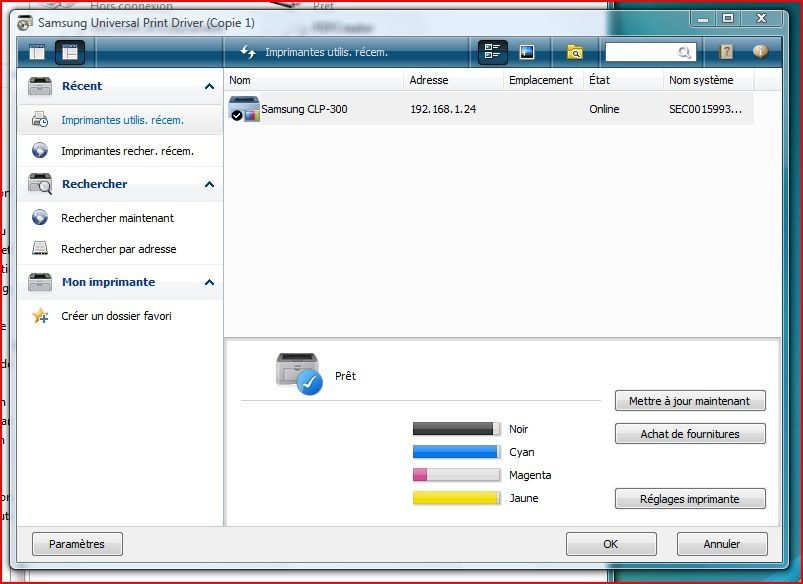
Task: Click the printer magnifier icon beside Rechercher
Action: (40, 184)
